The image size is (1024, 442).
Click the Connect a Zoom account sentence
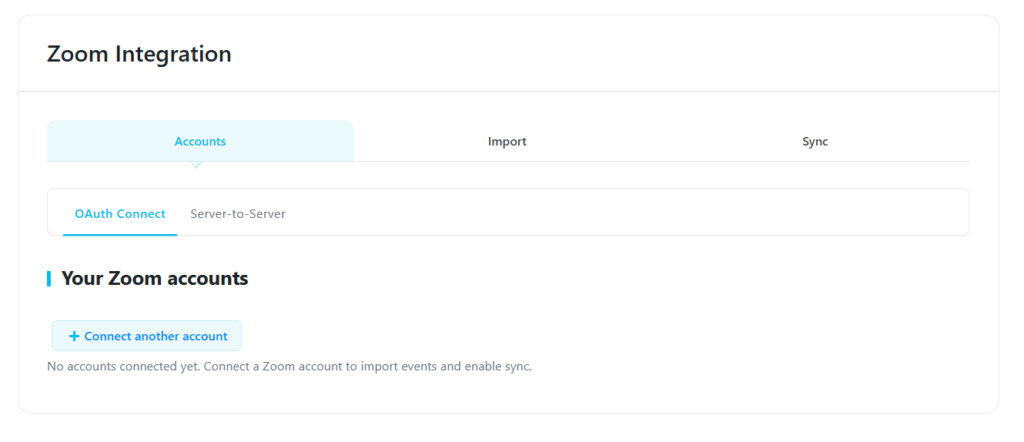coord(369,366)
